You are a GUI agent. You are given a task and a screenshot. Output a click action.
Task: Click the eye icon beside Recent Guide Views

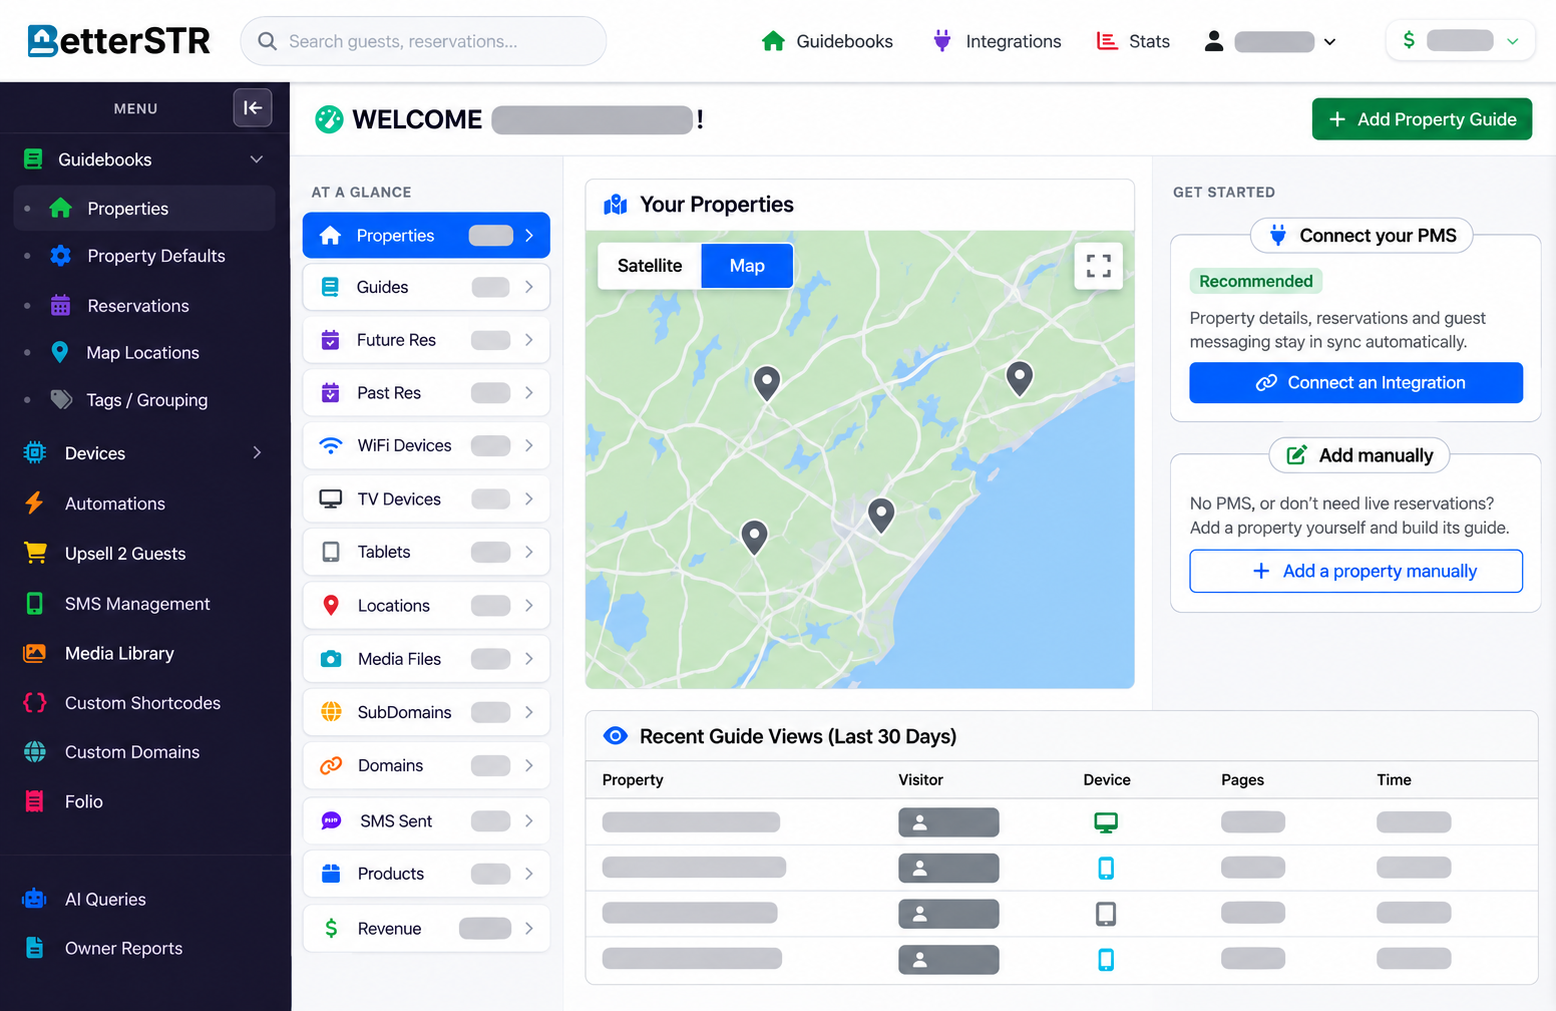pyautogui.click(x=616, y=736)
